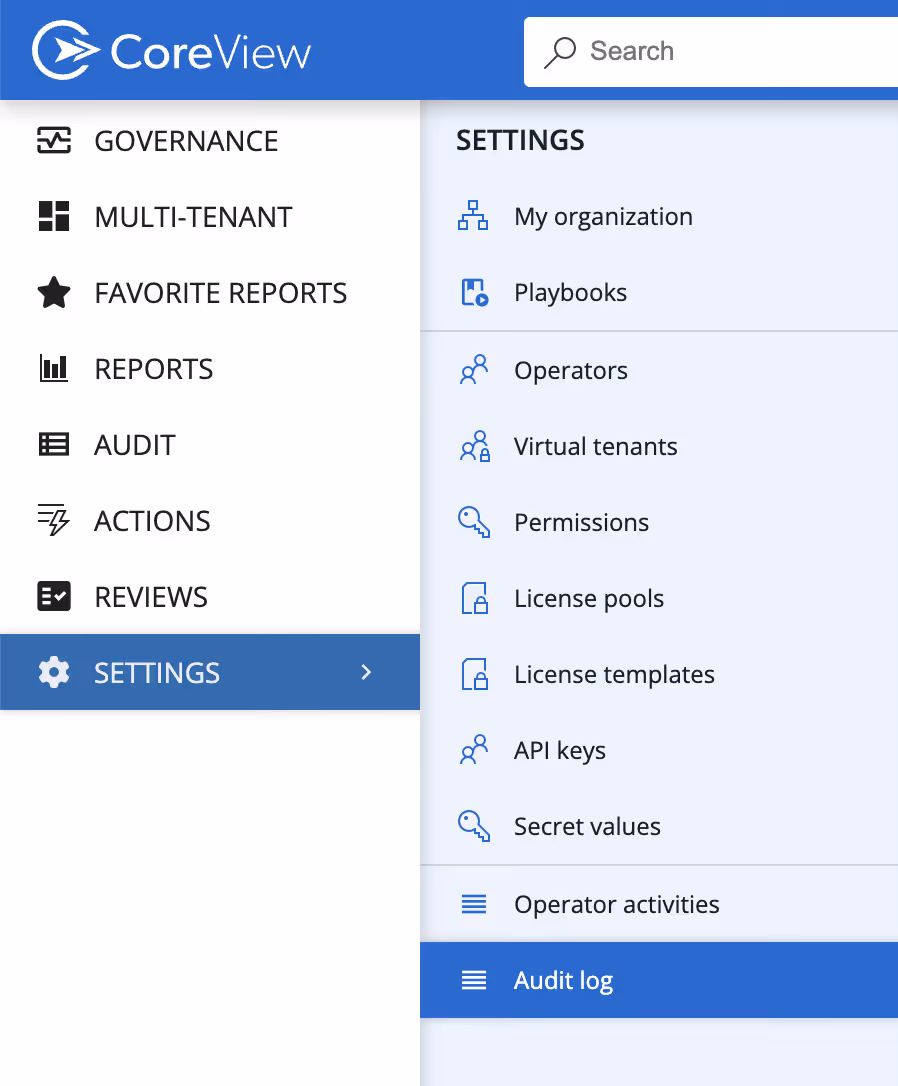Click the Reports bar chart icon
The height and width of the screenshot is (1086, 898).
point(54,369)
